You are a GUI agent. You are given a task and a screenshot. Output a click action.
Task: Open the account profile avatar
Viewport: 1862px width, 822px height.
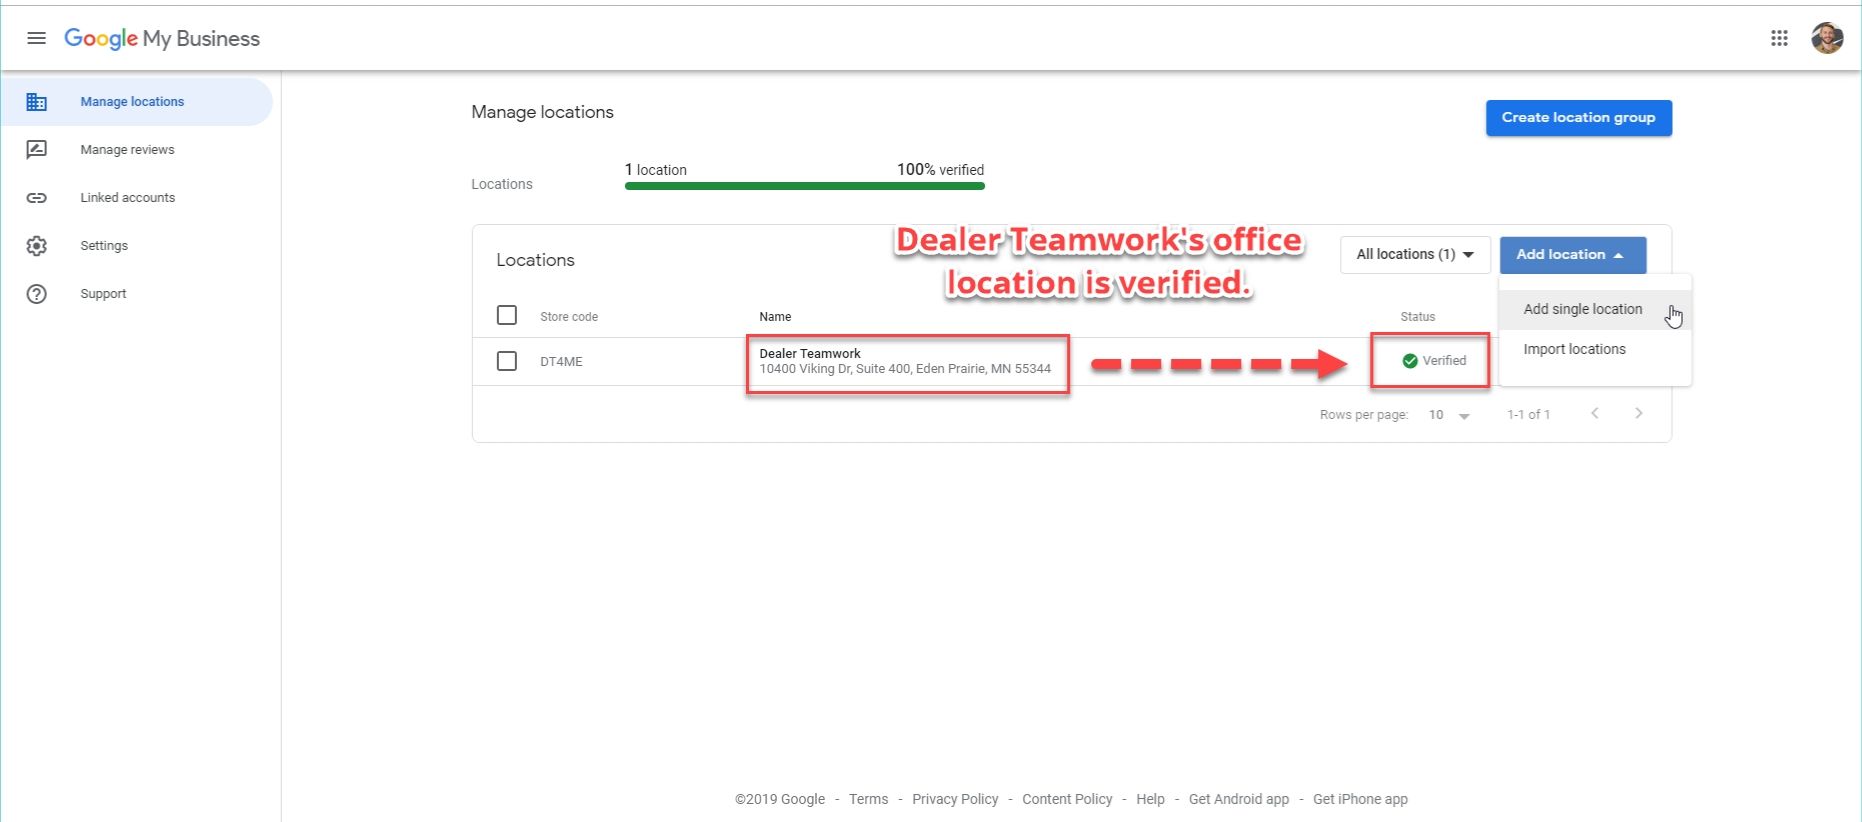coord(1827,38)
